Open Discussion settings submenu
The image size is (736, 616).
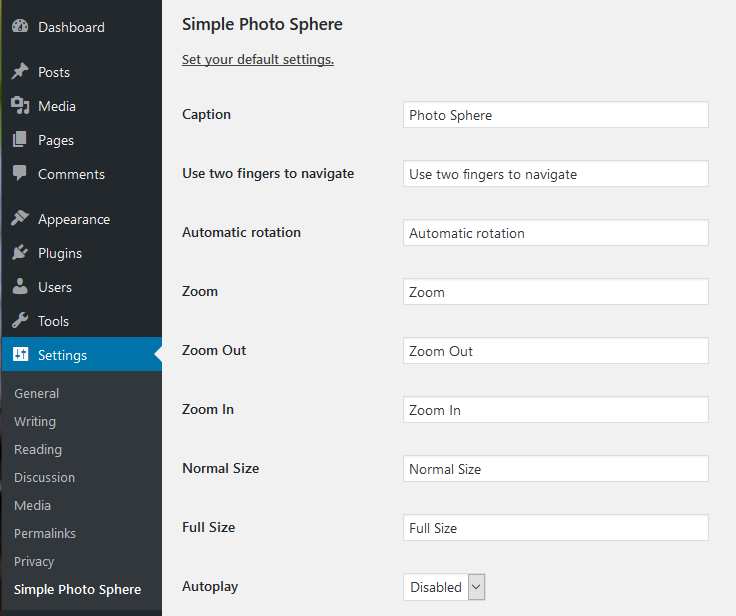44,477
